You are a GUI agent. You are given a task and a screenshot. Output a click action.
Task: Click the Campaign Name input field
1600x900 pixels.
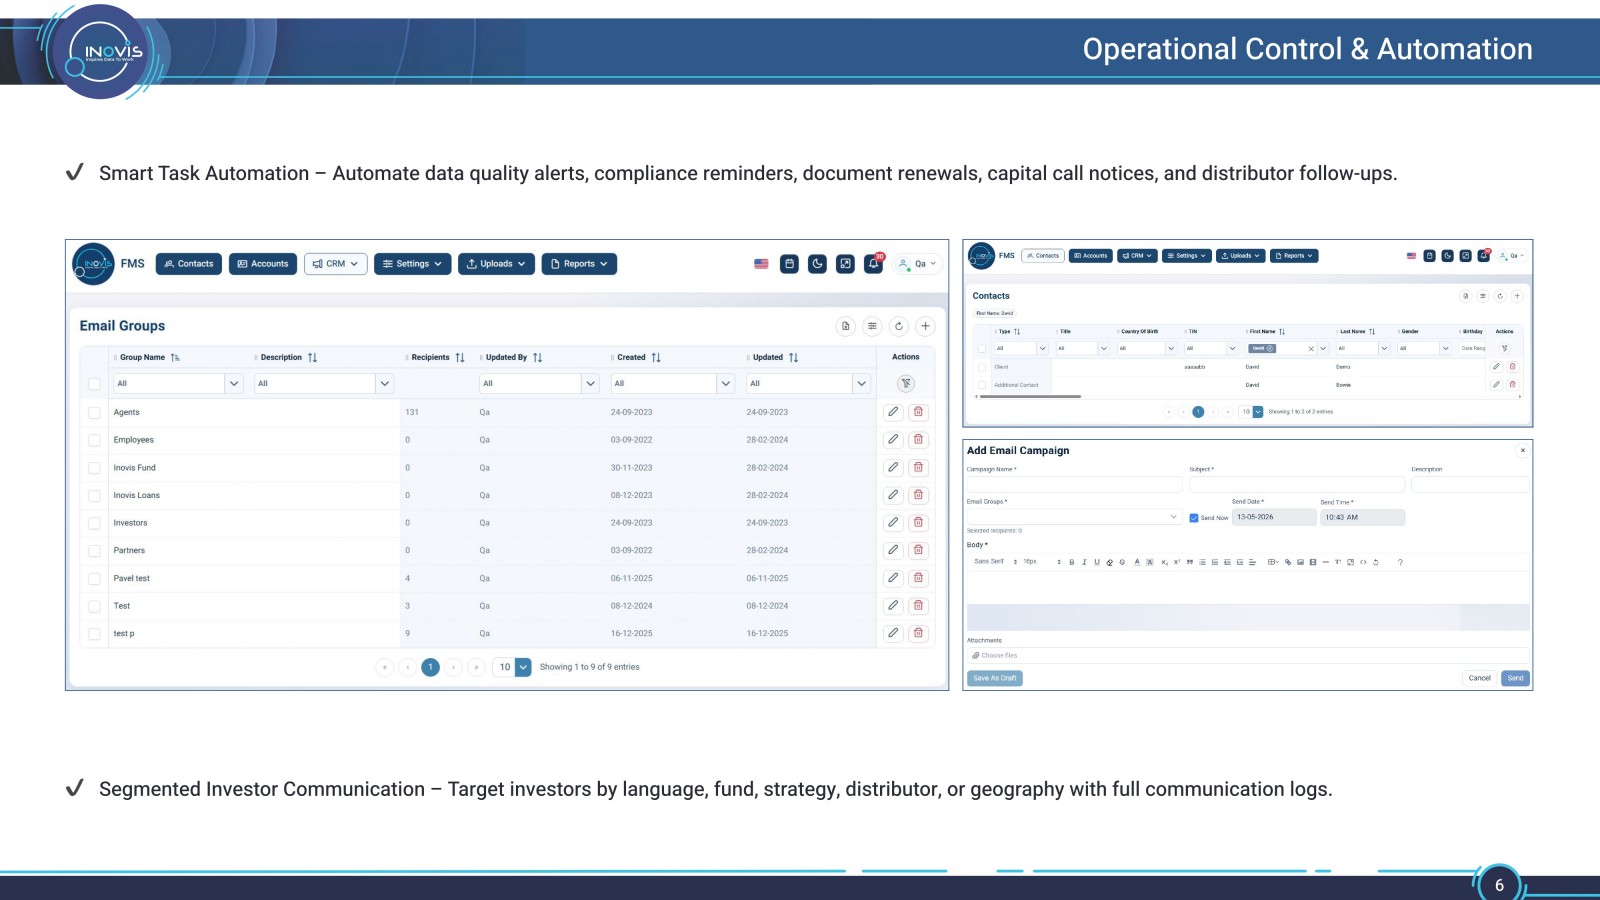[1074, 484]
